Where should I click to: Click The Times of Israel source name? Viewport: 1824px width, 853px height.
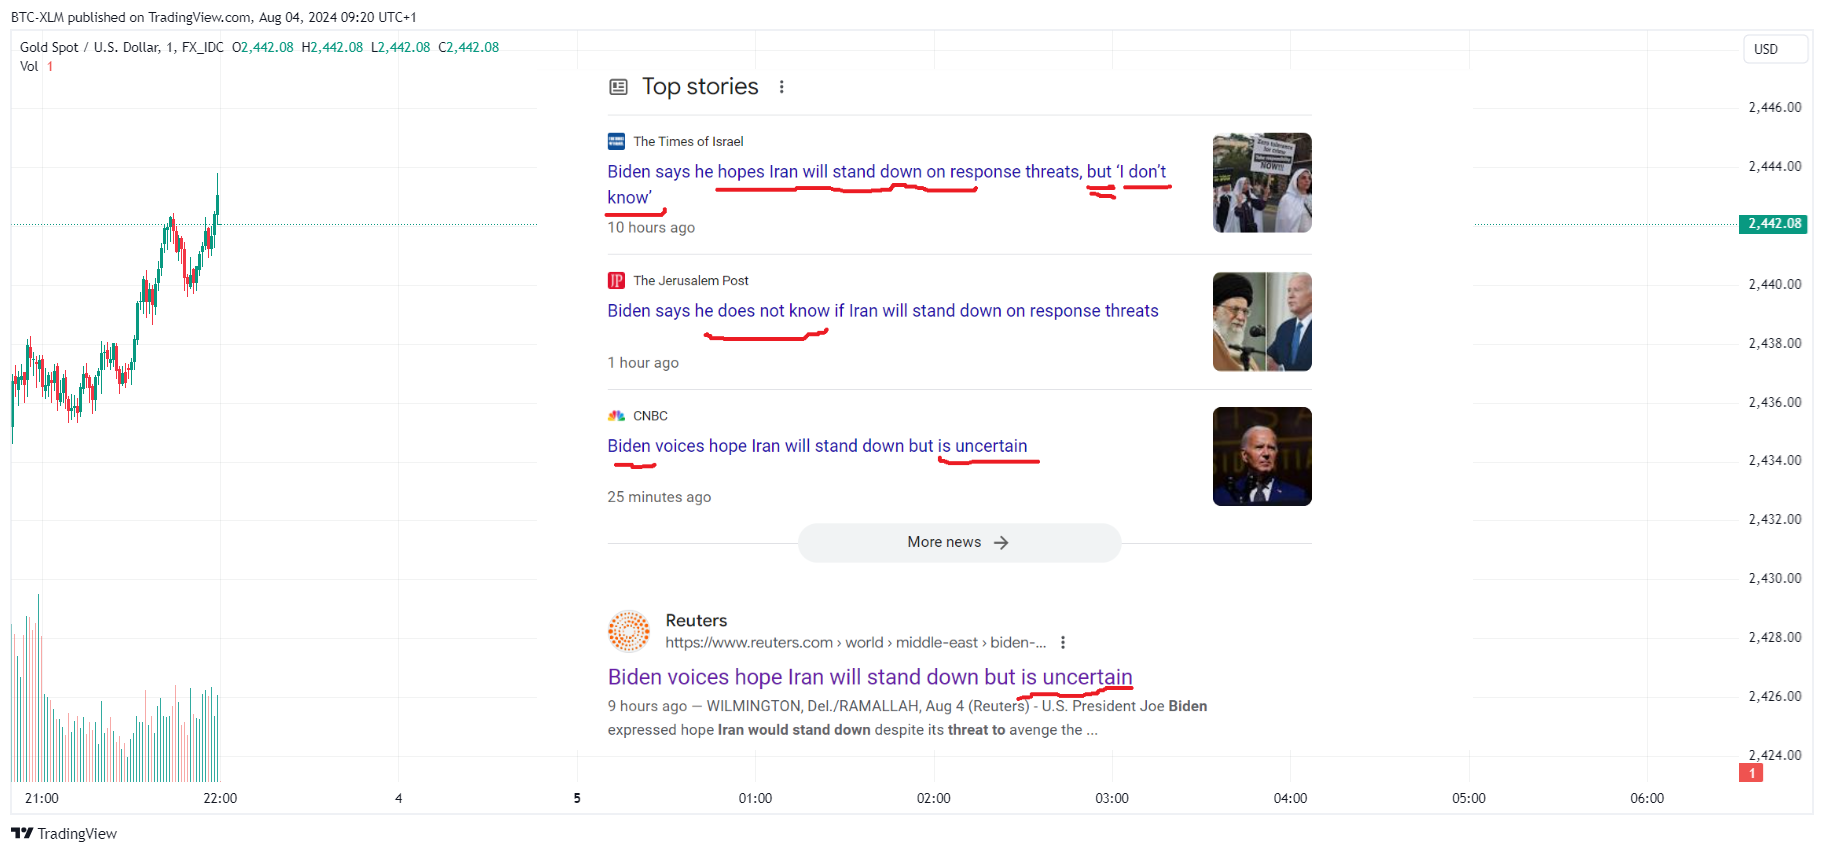click(688, 141)
